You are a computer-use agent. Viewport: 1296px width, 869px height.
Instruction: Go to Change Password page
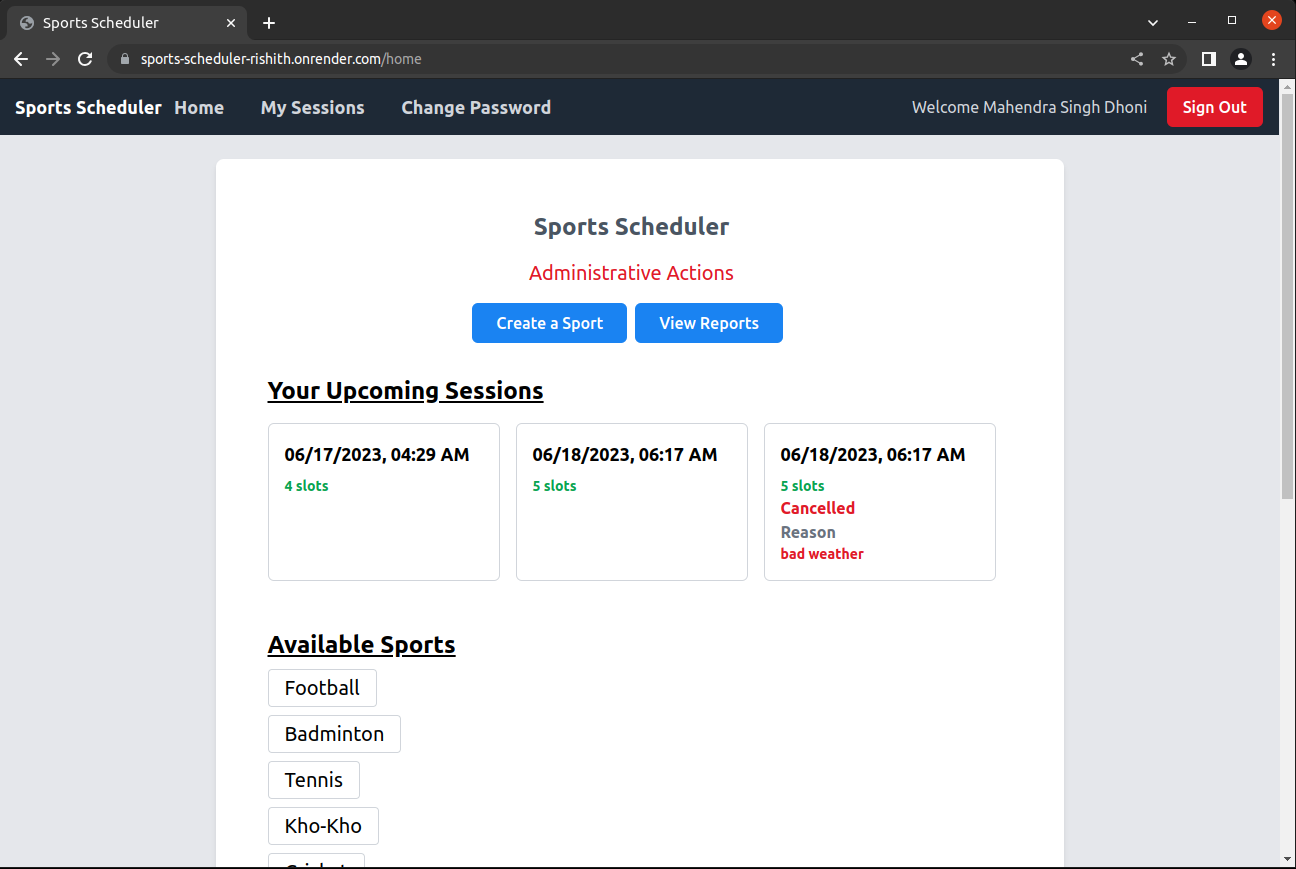point(476,107)
